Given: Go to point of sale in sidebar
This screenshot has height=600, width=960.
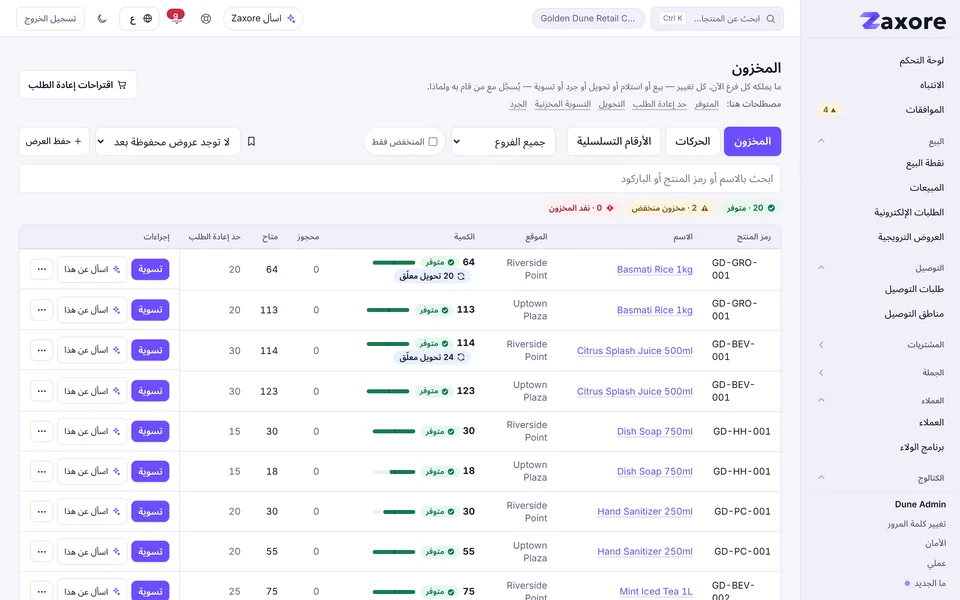Looking at the screenshot, I should click(924, 163).
